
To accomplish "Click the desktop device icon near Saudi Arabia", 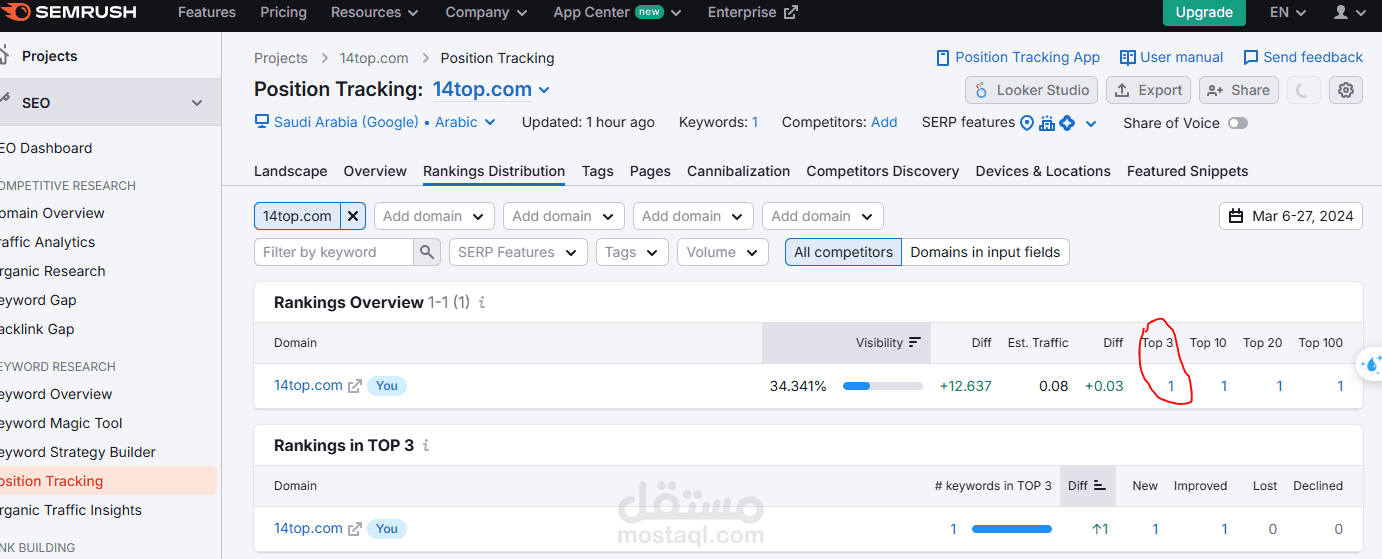I will point(262,122).
